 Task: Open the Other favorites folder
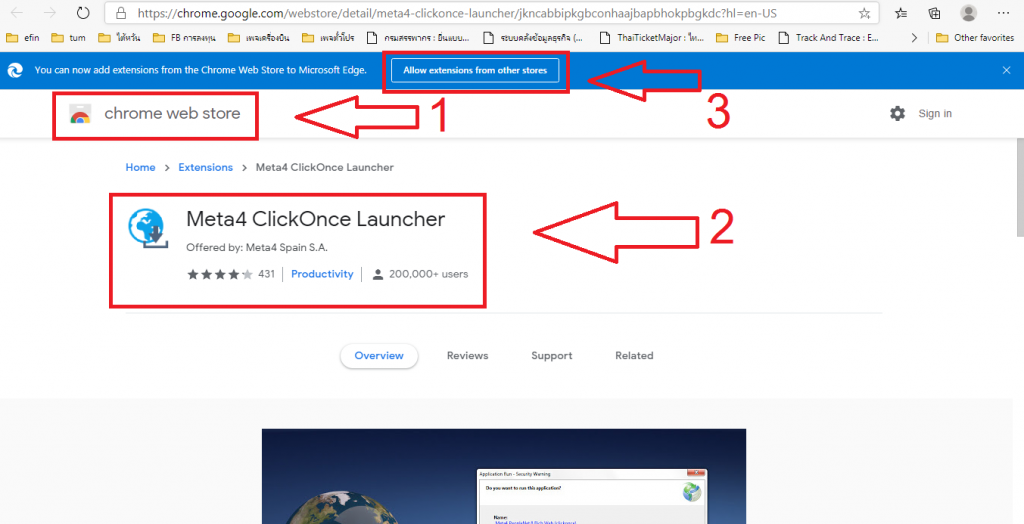(974, 38)
